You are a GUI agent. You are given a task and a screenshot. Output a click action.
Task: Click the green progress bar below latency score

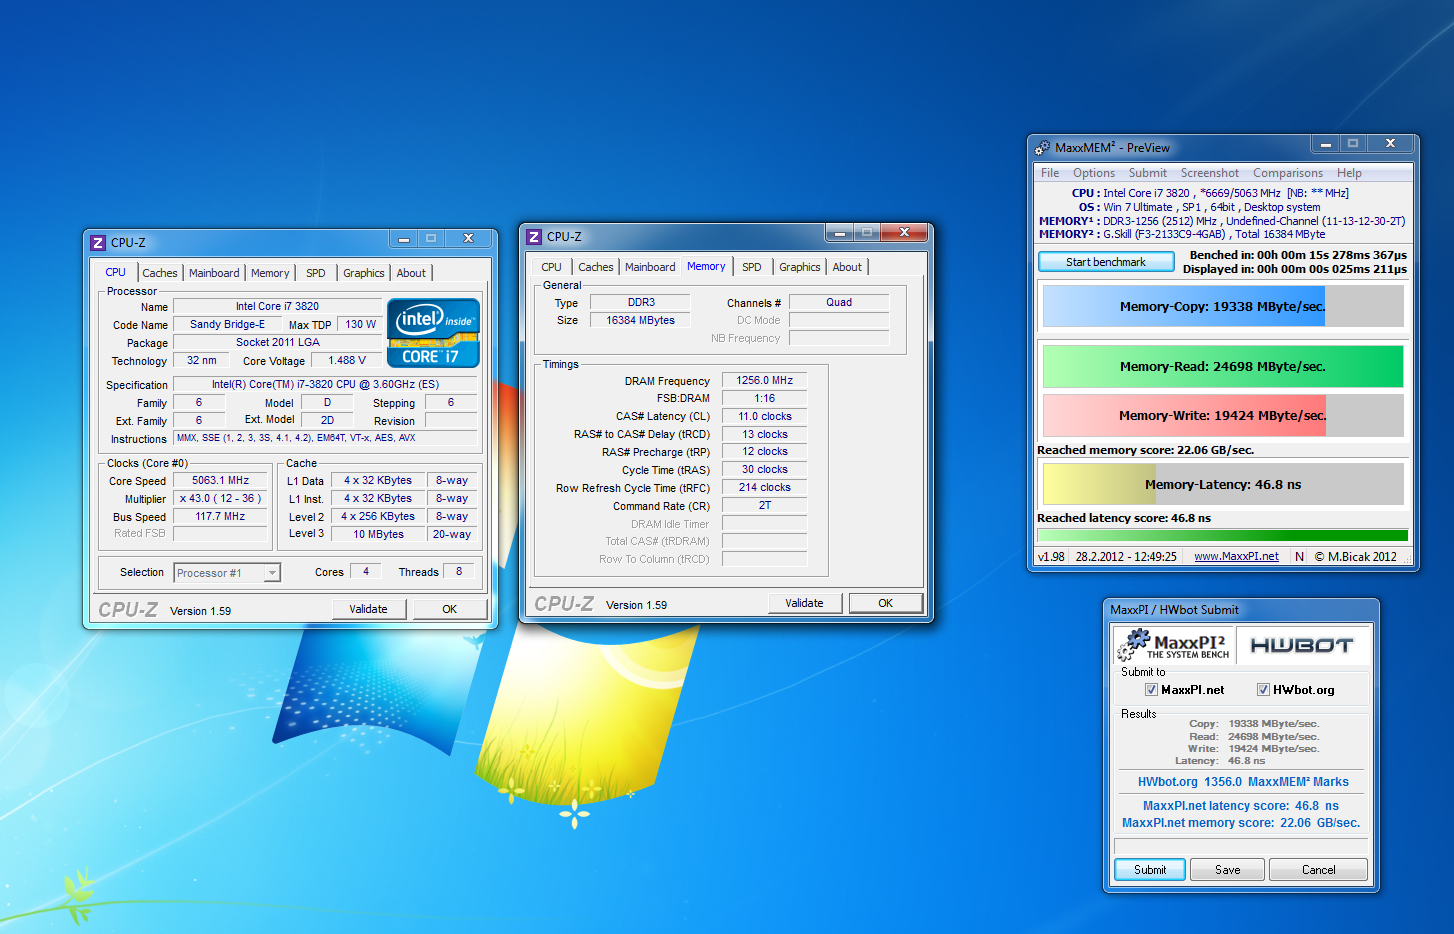coord(1223,536)
